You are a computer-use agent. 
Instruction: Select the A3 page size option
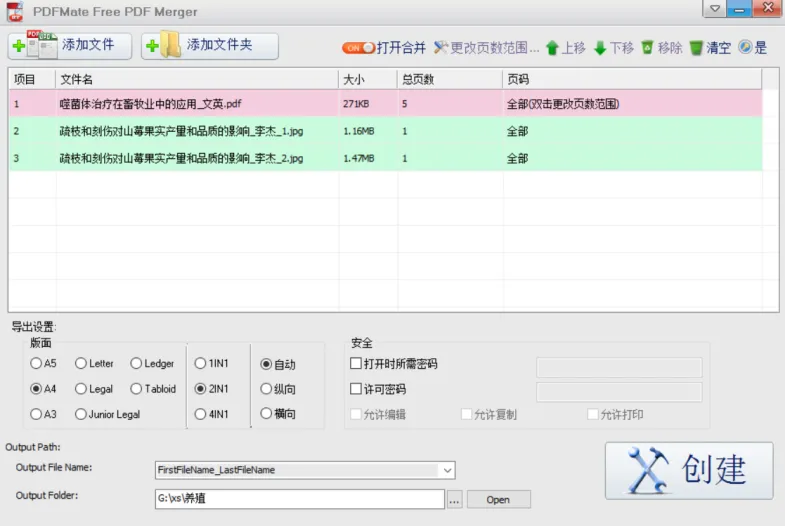pyautogui.click(x=37, y=414)
